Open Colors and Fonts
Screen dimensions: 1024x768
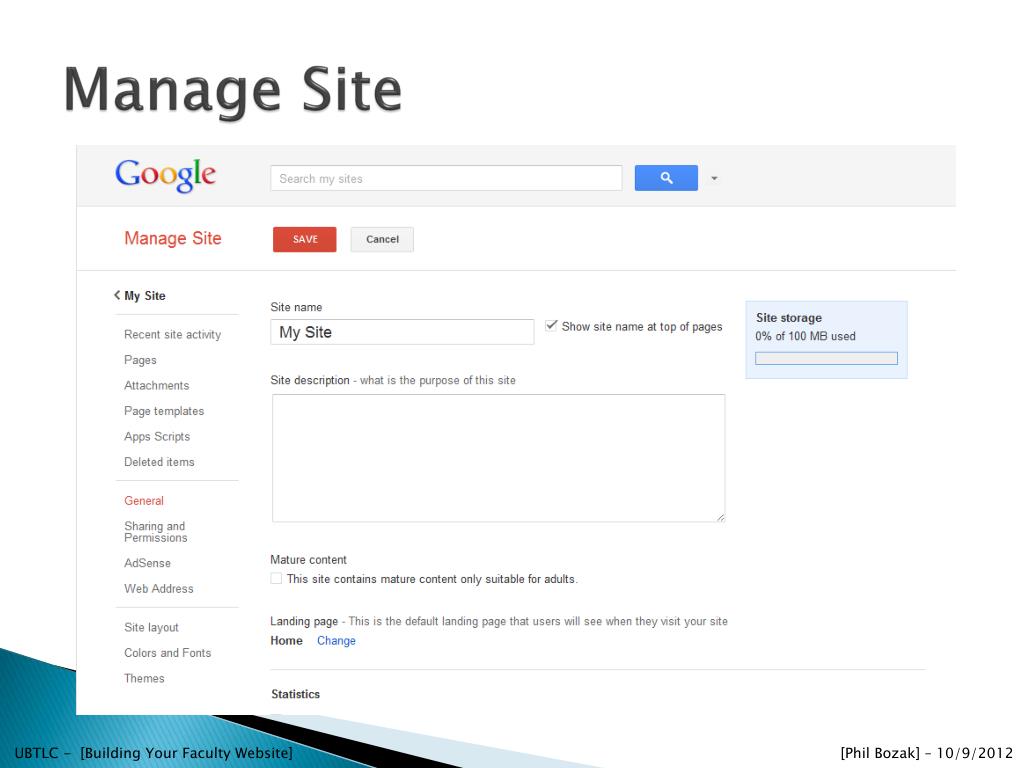tap(168, 653)
